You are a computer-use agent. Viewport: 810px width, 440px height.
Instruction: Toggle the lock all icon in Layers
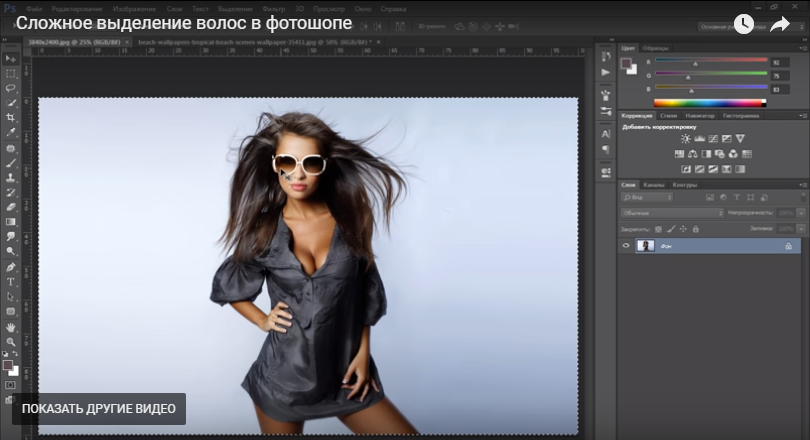point(697,229)
